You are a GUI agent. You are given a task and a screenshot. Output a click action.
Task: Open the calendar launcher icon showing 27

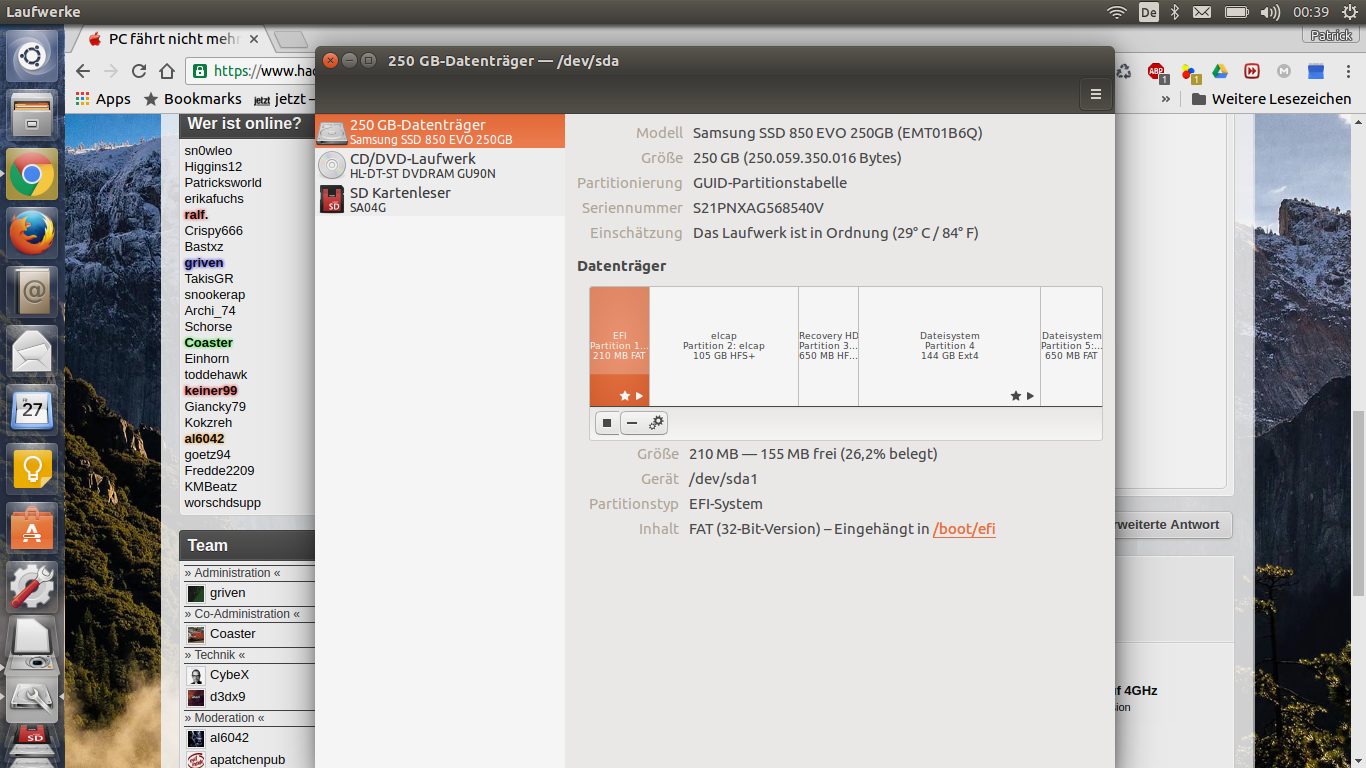[x=32, y=409]
